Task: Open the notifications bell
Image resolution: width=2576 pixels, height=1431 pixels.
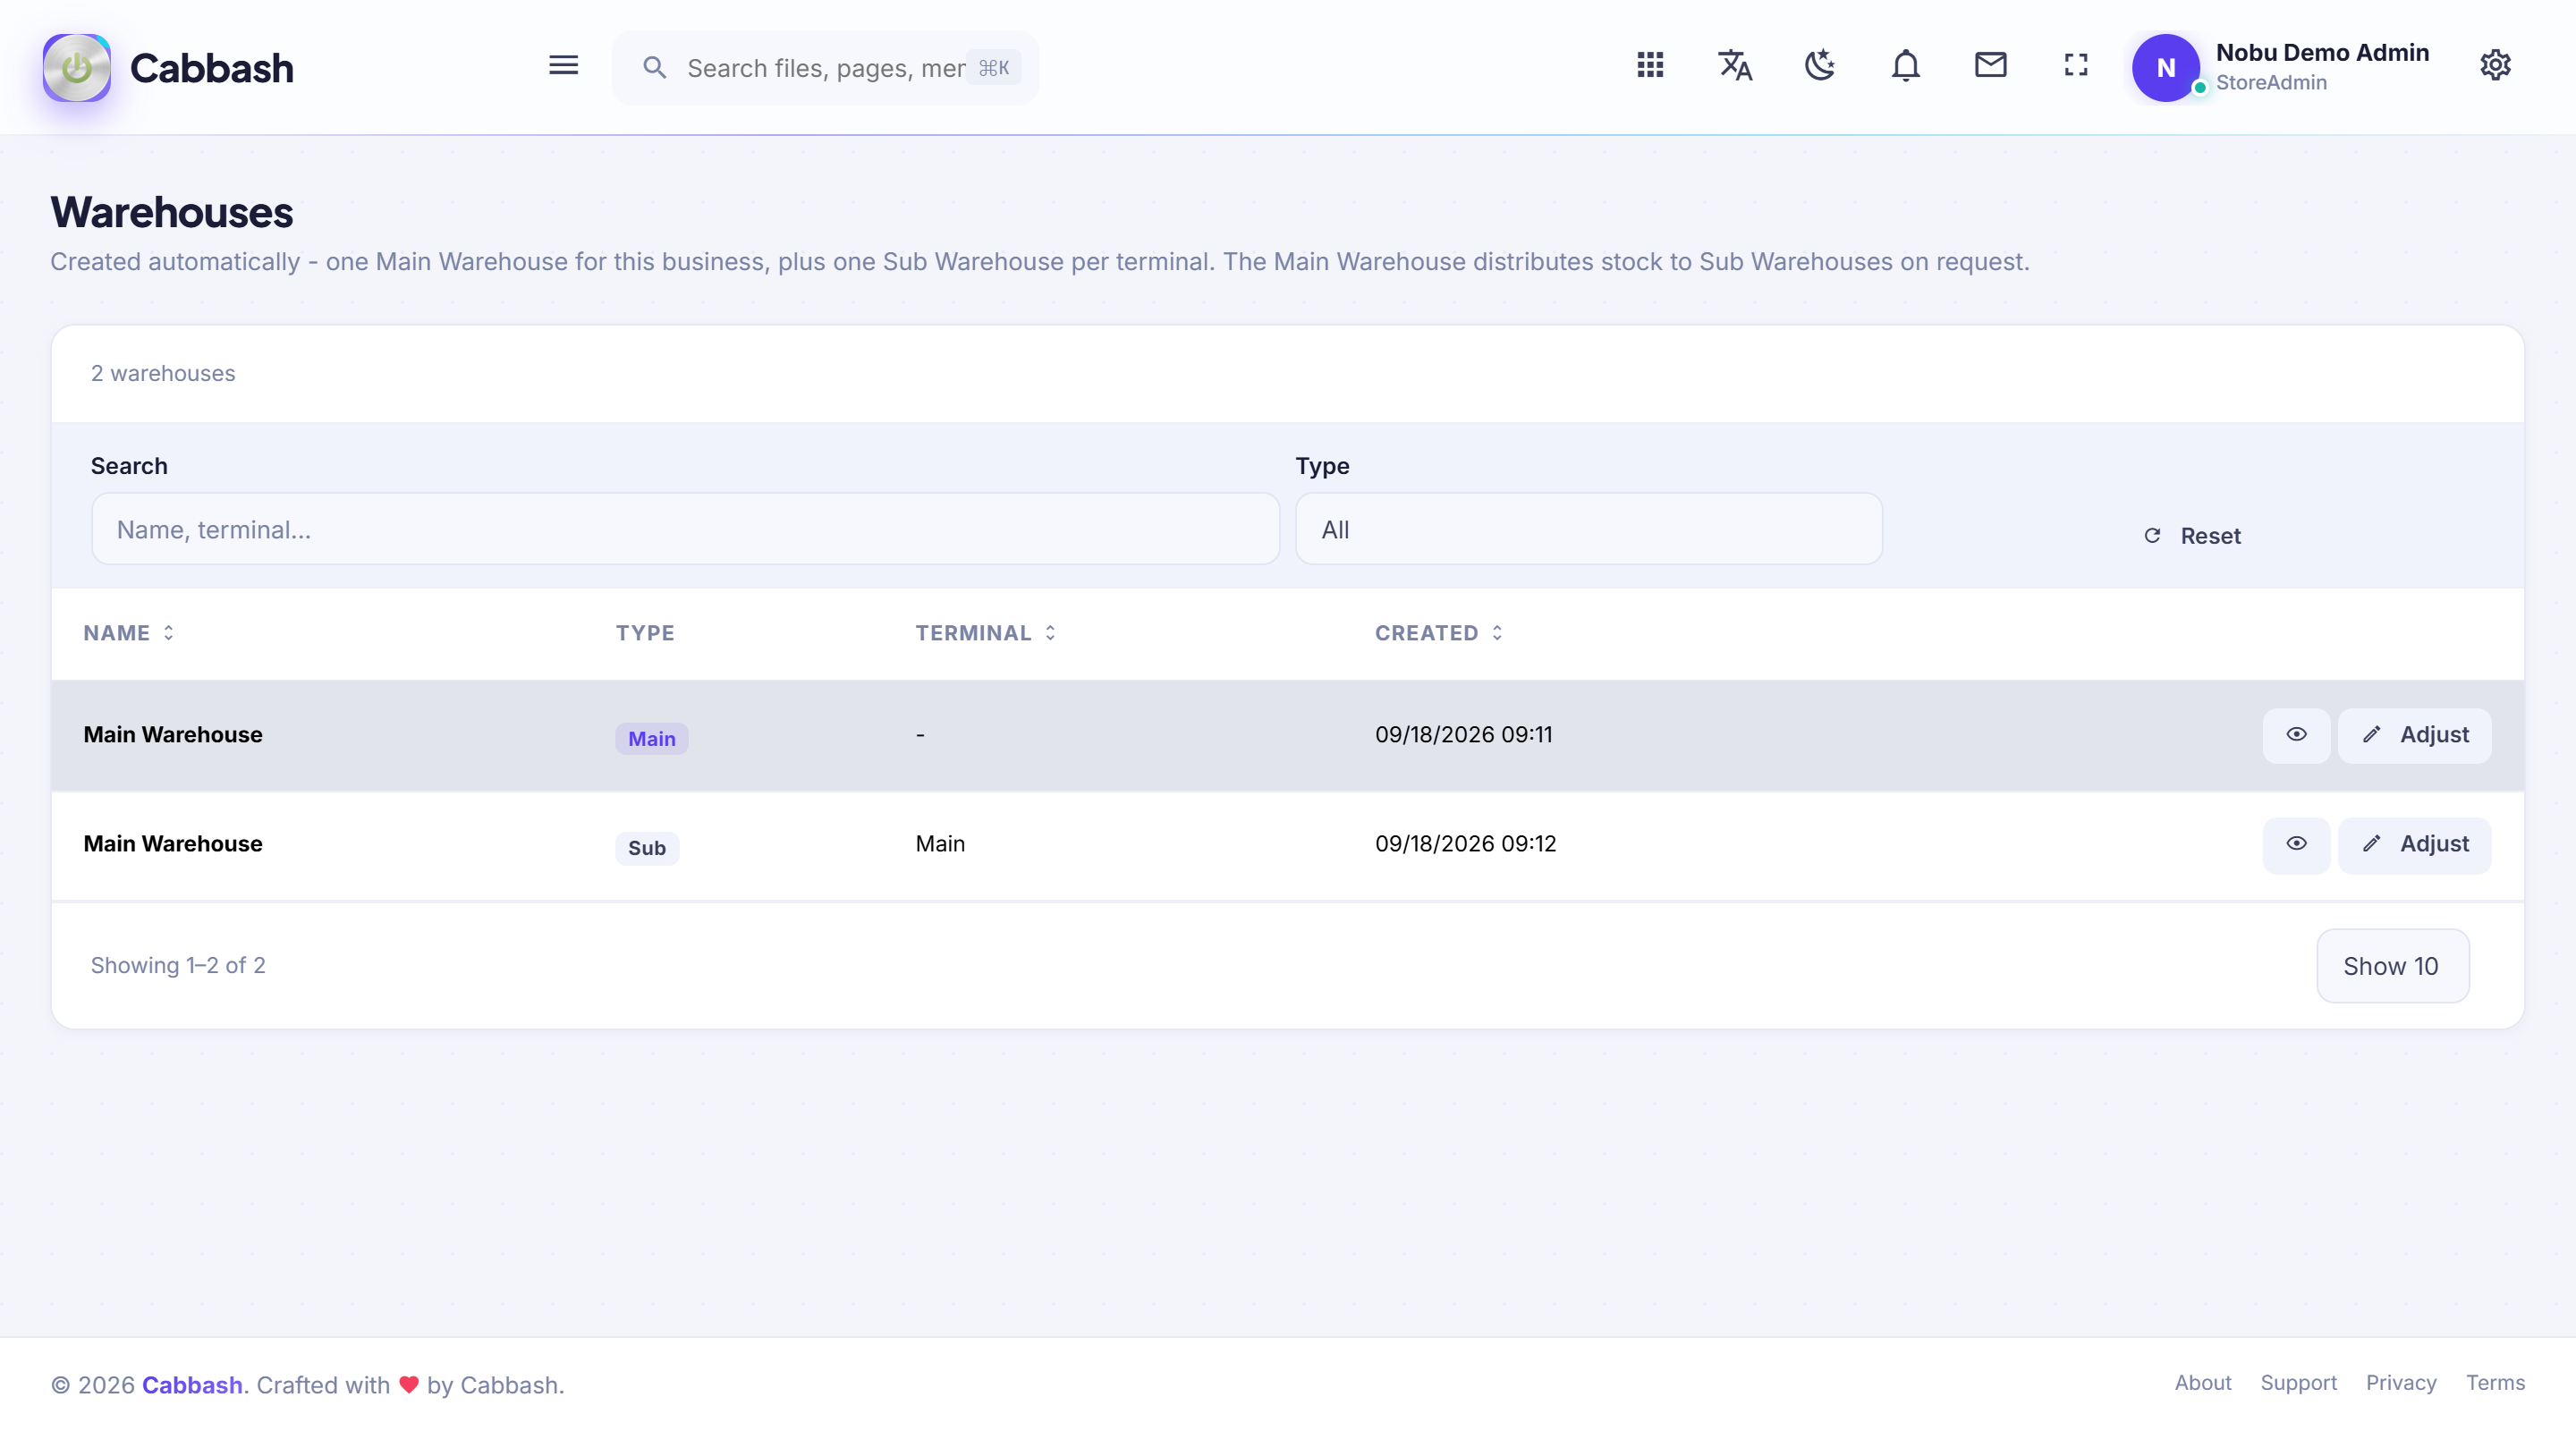Action: (x=1906, y=66)
